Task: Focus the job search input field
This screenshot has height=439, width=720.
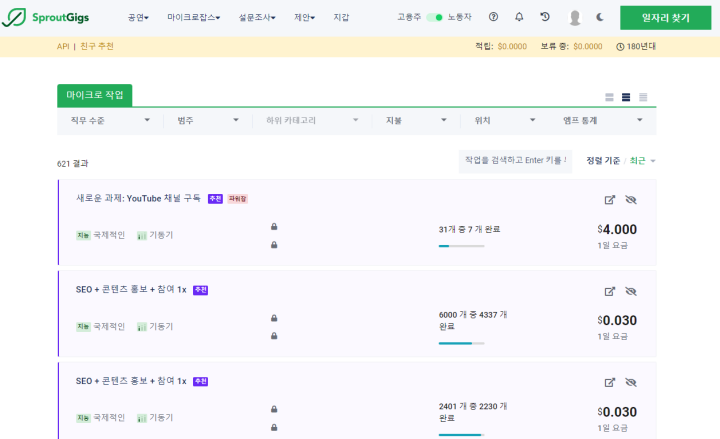Action: tap(515, 161)
